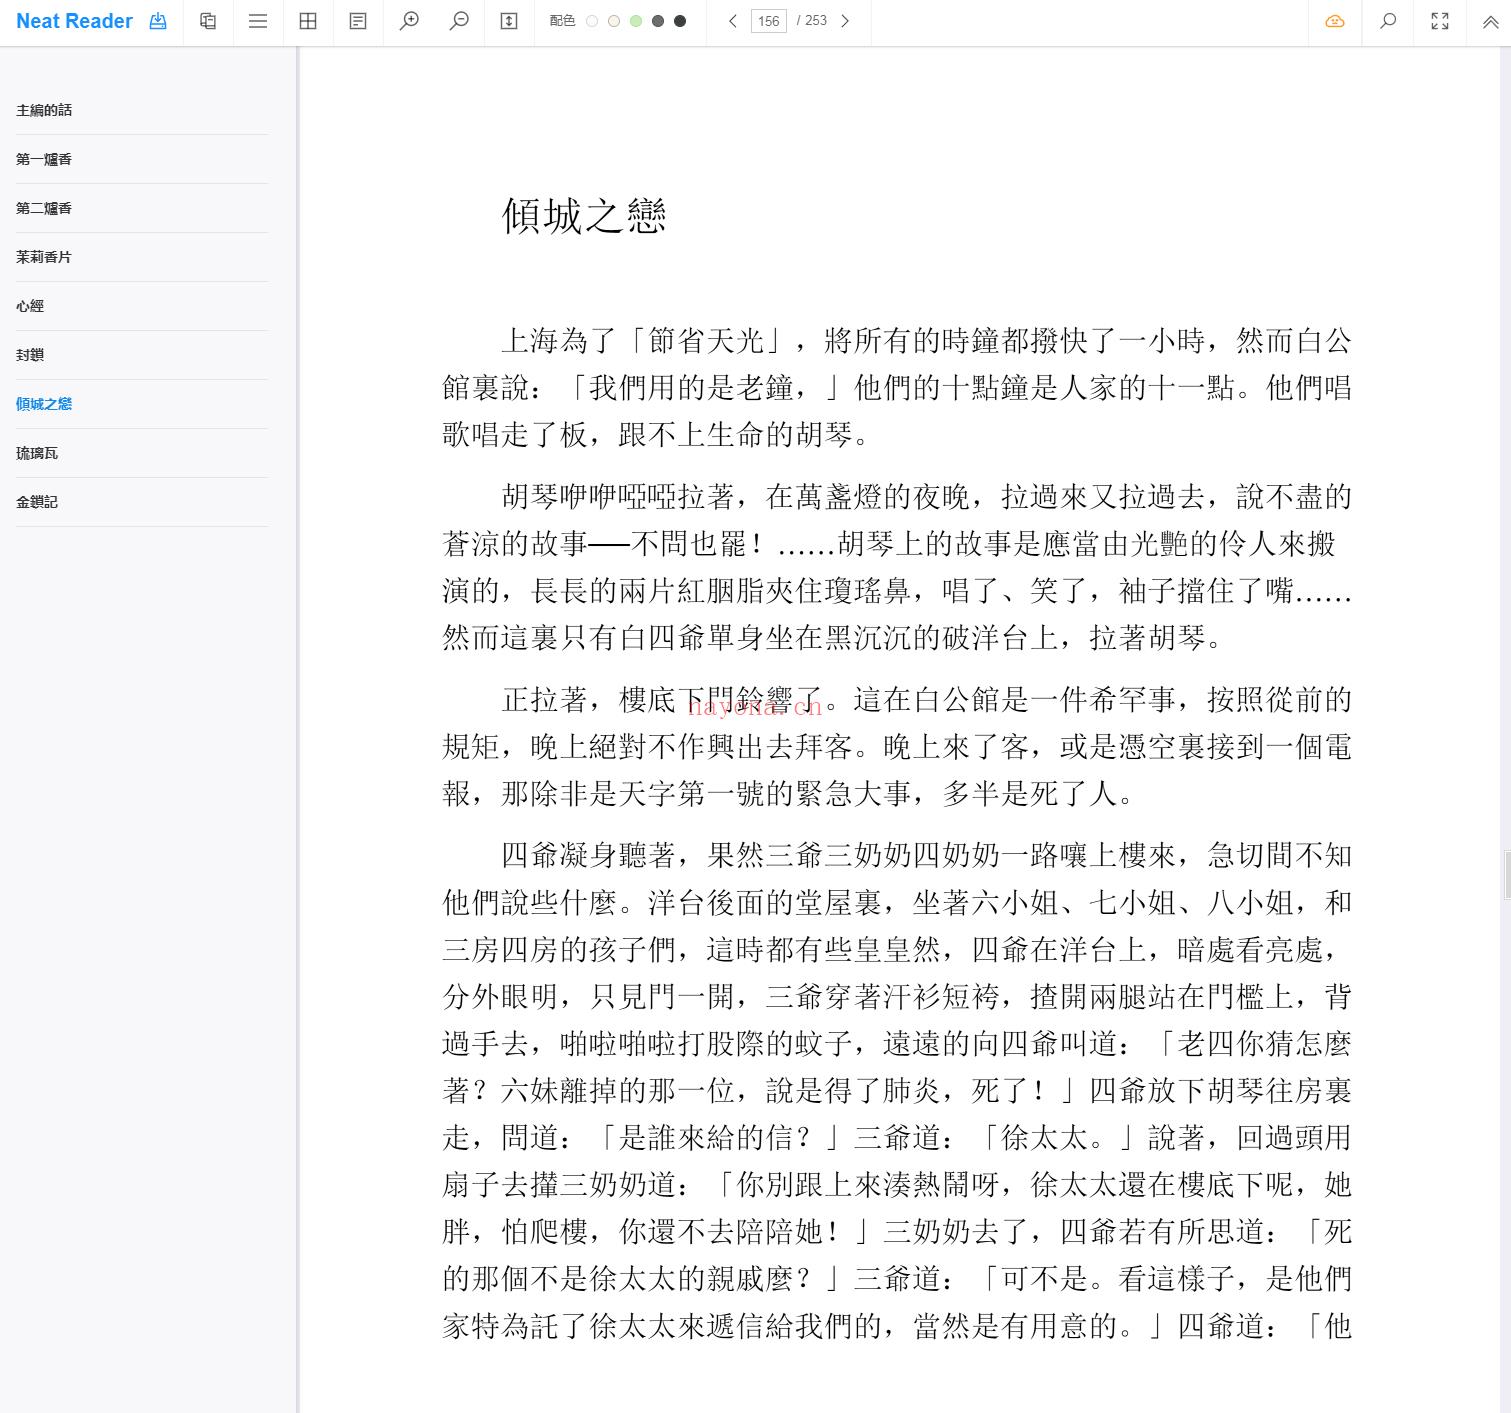Zoom out with the magnifier minus icon
The height and width of the screenshot is (1413, 1511).
[x=459, y=21]
